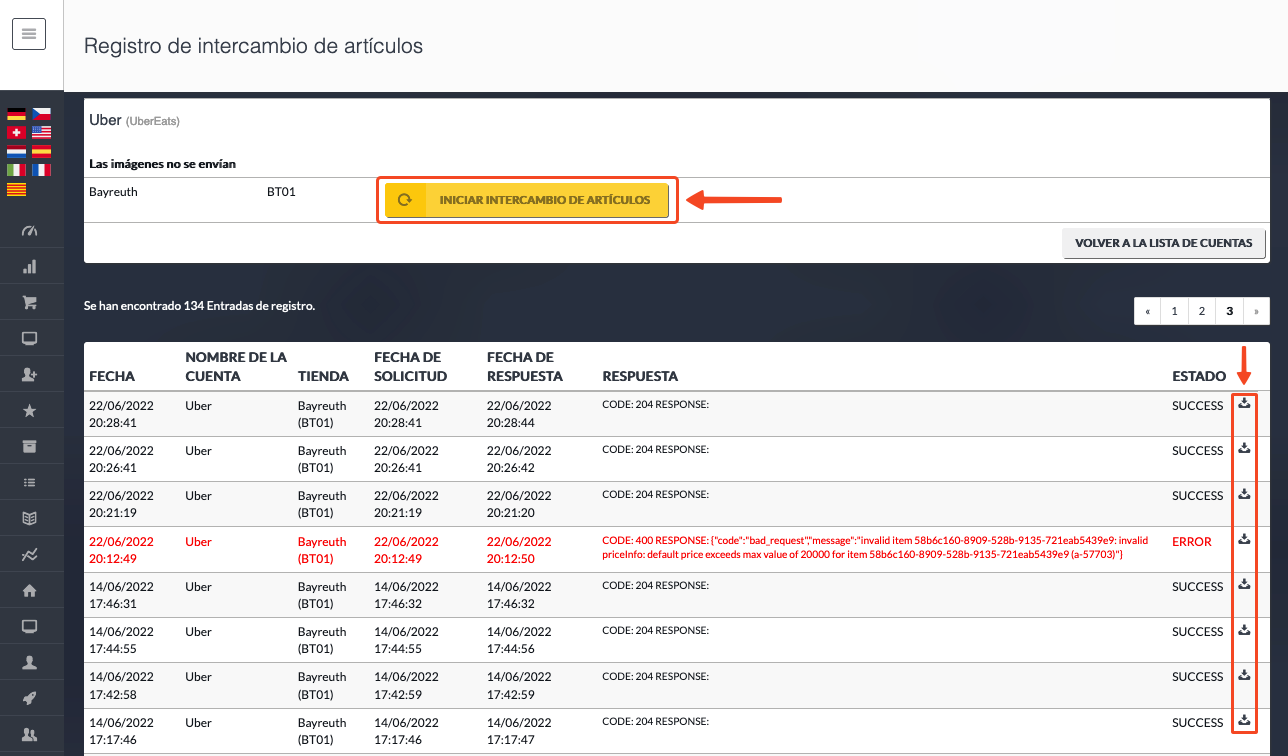Open the shopping cart sidebar icon
This screenshot has height=756, width=1288.
tap(29, 302)
